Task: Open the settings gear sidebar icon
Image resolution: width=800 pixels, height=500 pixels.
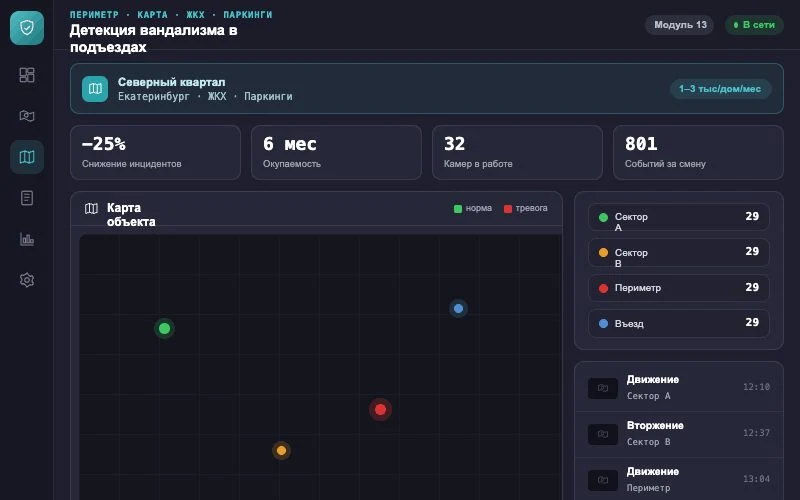Action: [27, 280]
